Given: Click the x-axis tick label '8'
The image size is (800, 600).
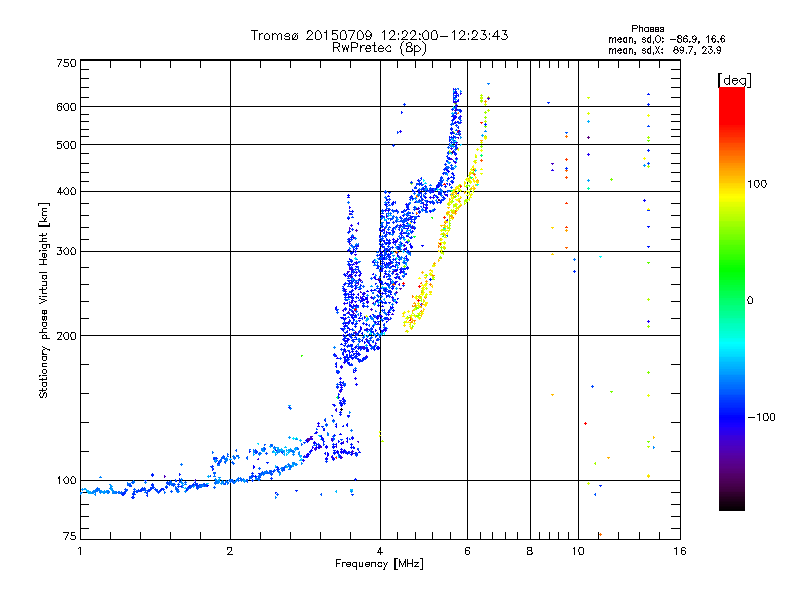Looking at the screenshot, I should [x=530, y=551].
